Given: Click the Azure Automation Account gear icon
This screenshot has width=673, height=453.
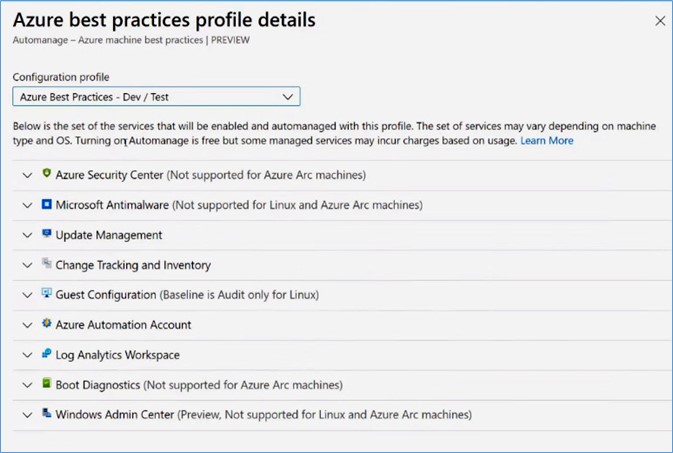Looking at the screenshot, I should tap(46, 324).
